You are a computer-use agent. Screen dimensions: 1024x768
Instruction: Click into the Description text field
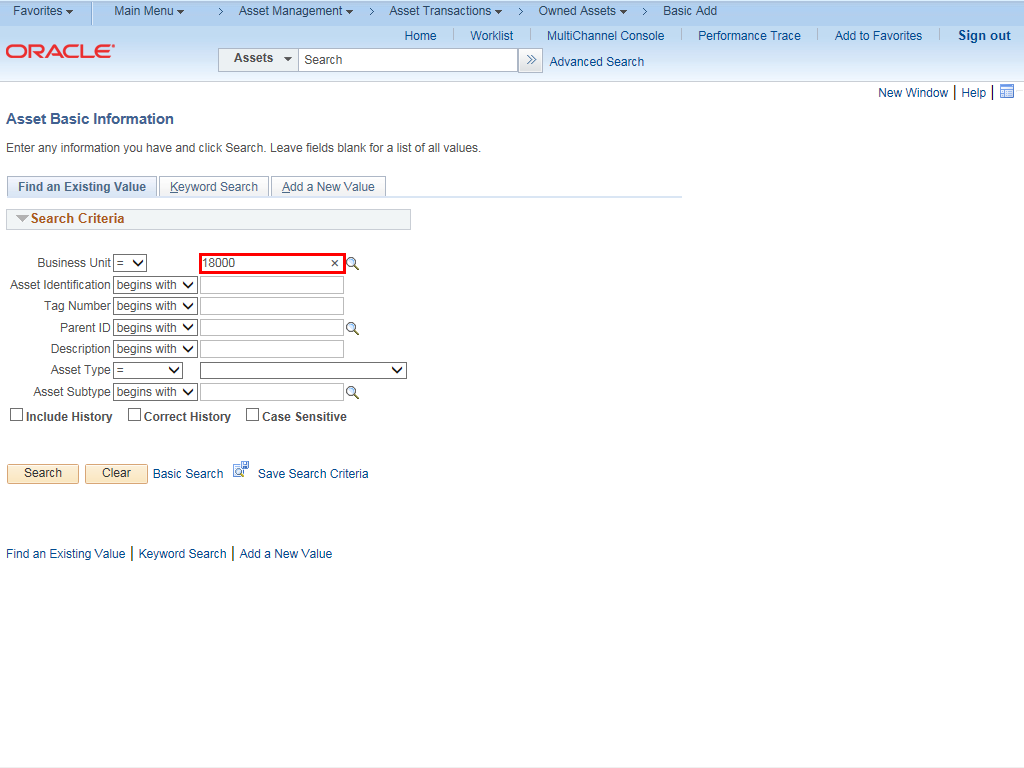(x=272, y=349)
